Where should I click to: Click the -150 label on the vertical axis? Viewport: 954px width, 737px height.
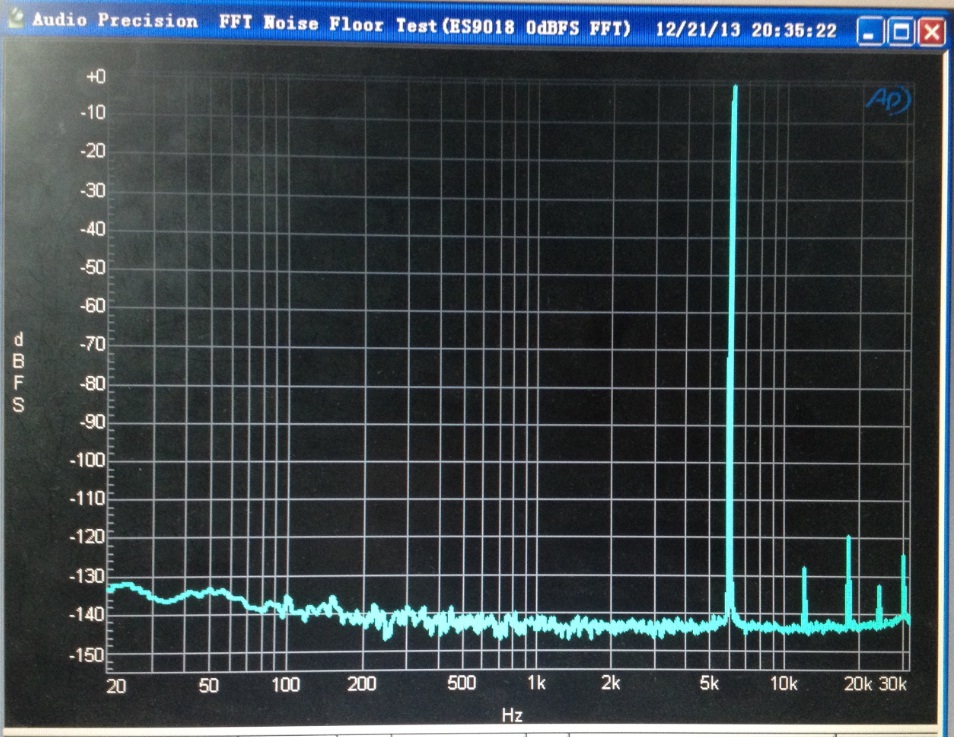click(88, 655)
